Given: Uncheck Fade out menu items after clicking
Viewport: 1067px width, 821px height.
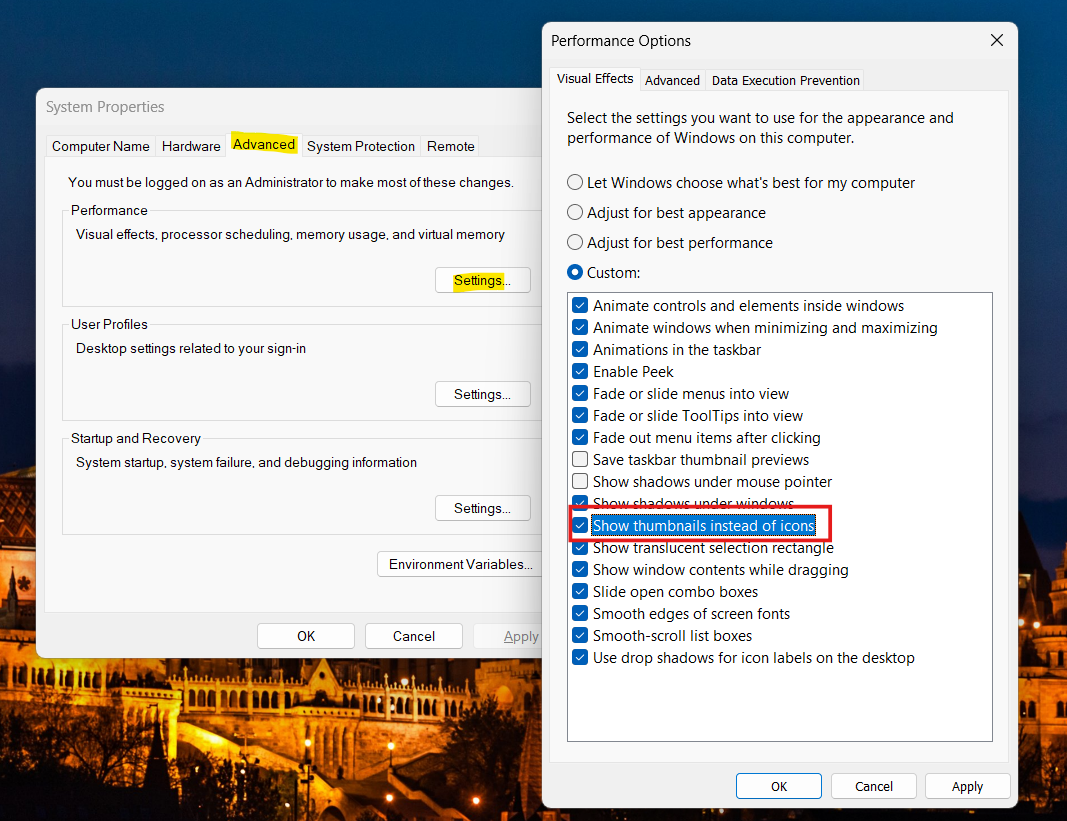Looking at the screenshot, I should [x=580, y=438].
